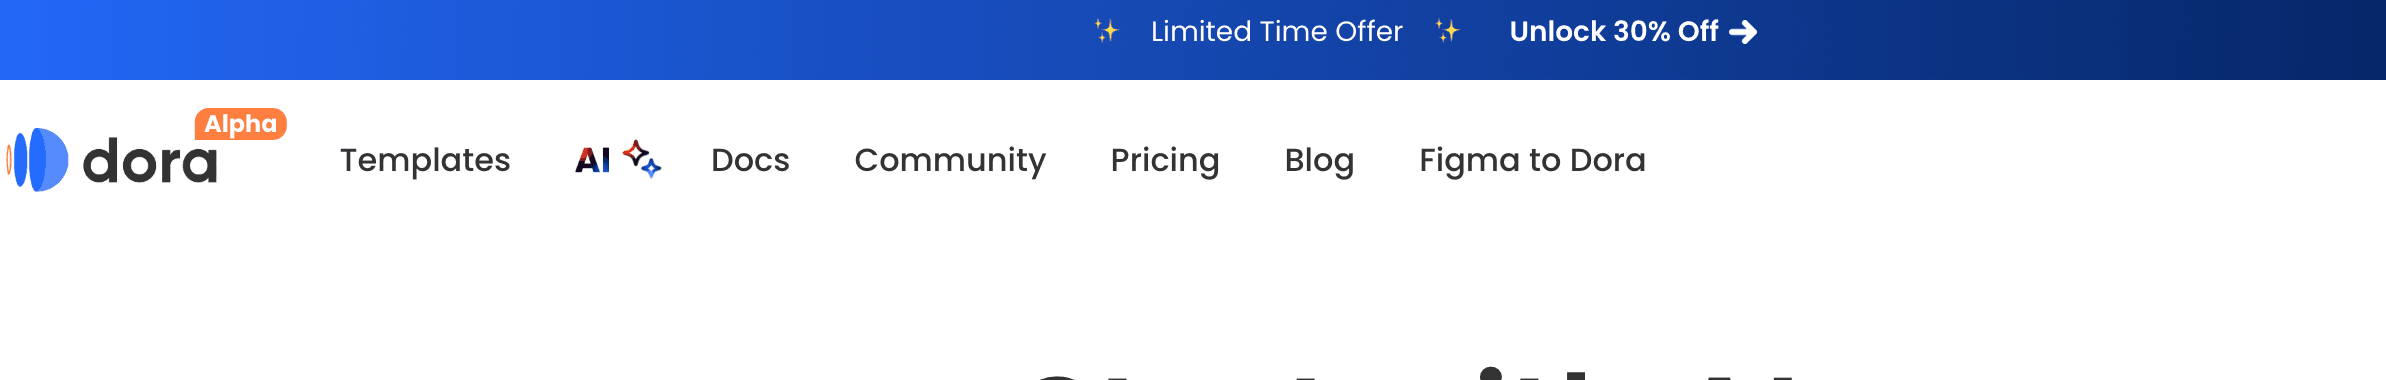Open the AI menu item
This screenshot has width=2386, height=380.
coord(593,160)
